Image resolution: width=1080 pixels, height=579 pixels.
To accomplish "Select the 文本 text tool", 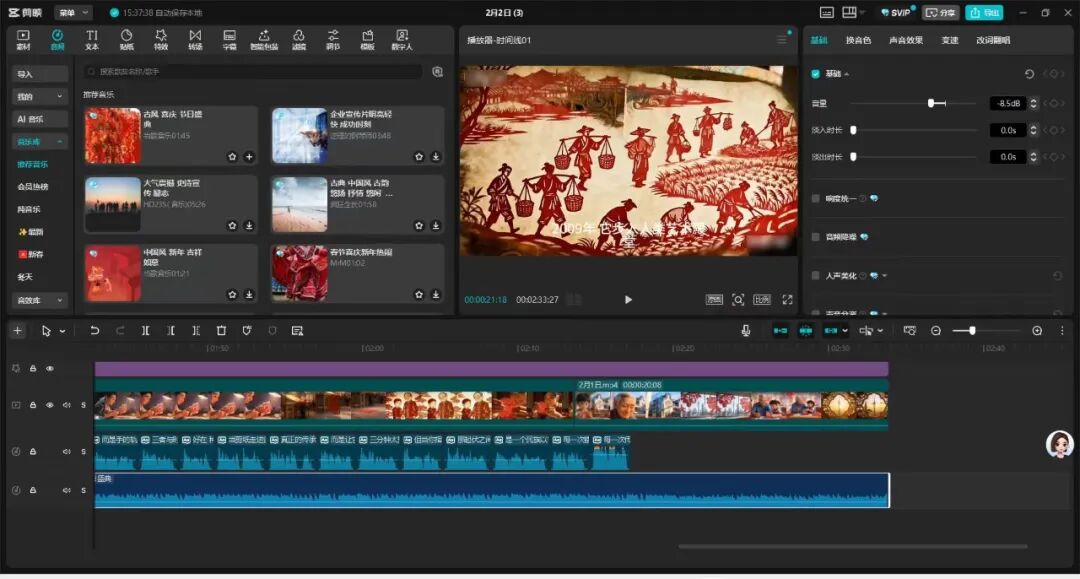I will coord(92,40).
